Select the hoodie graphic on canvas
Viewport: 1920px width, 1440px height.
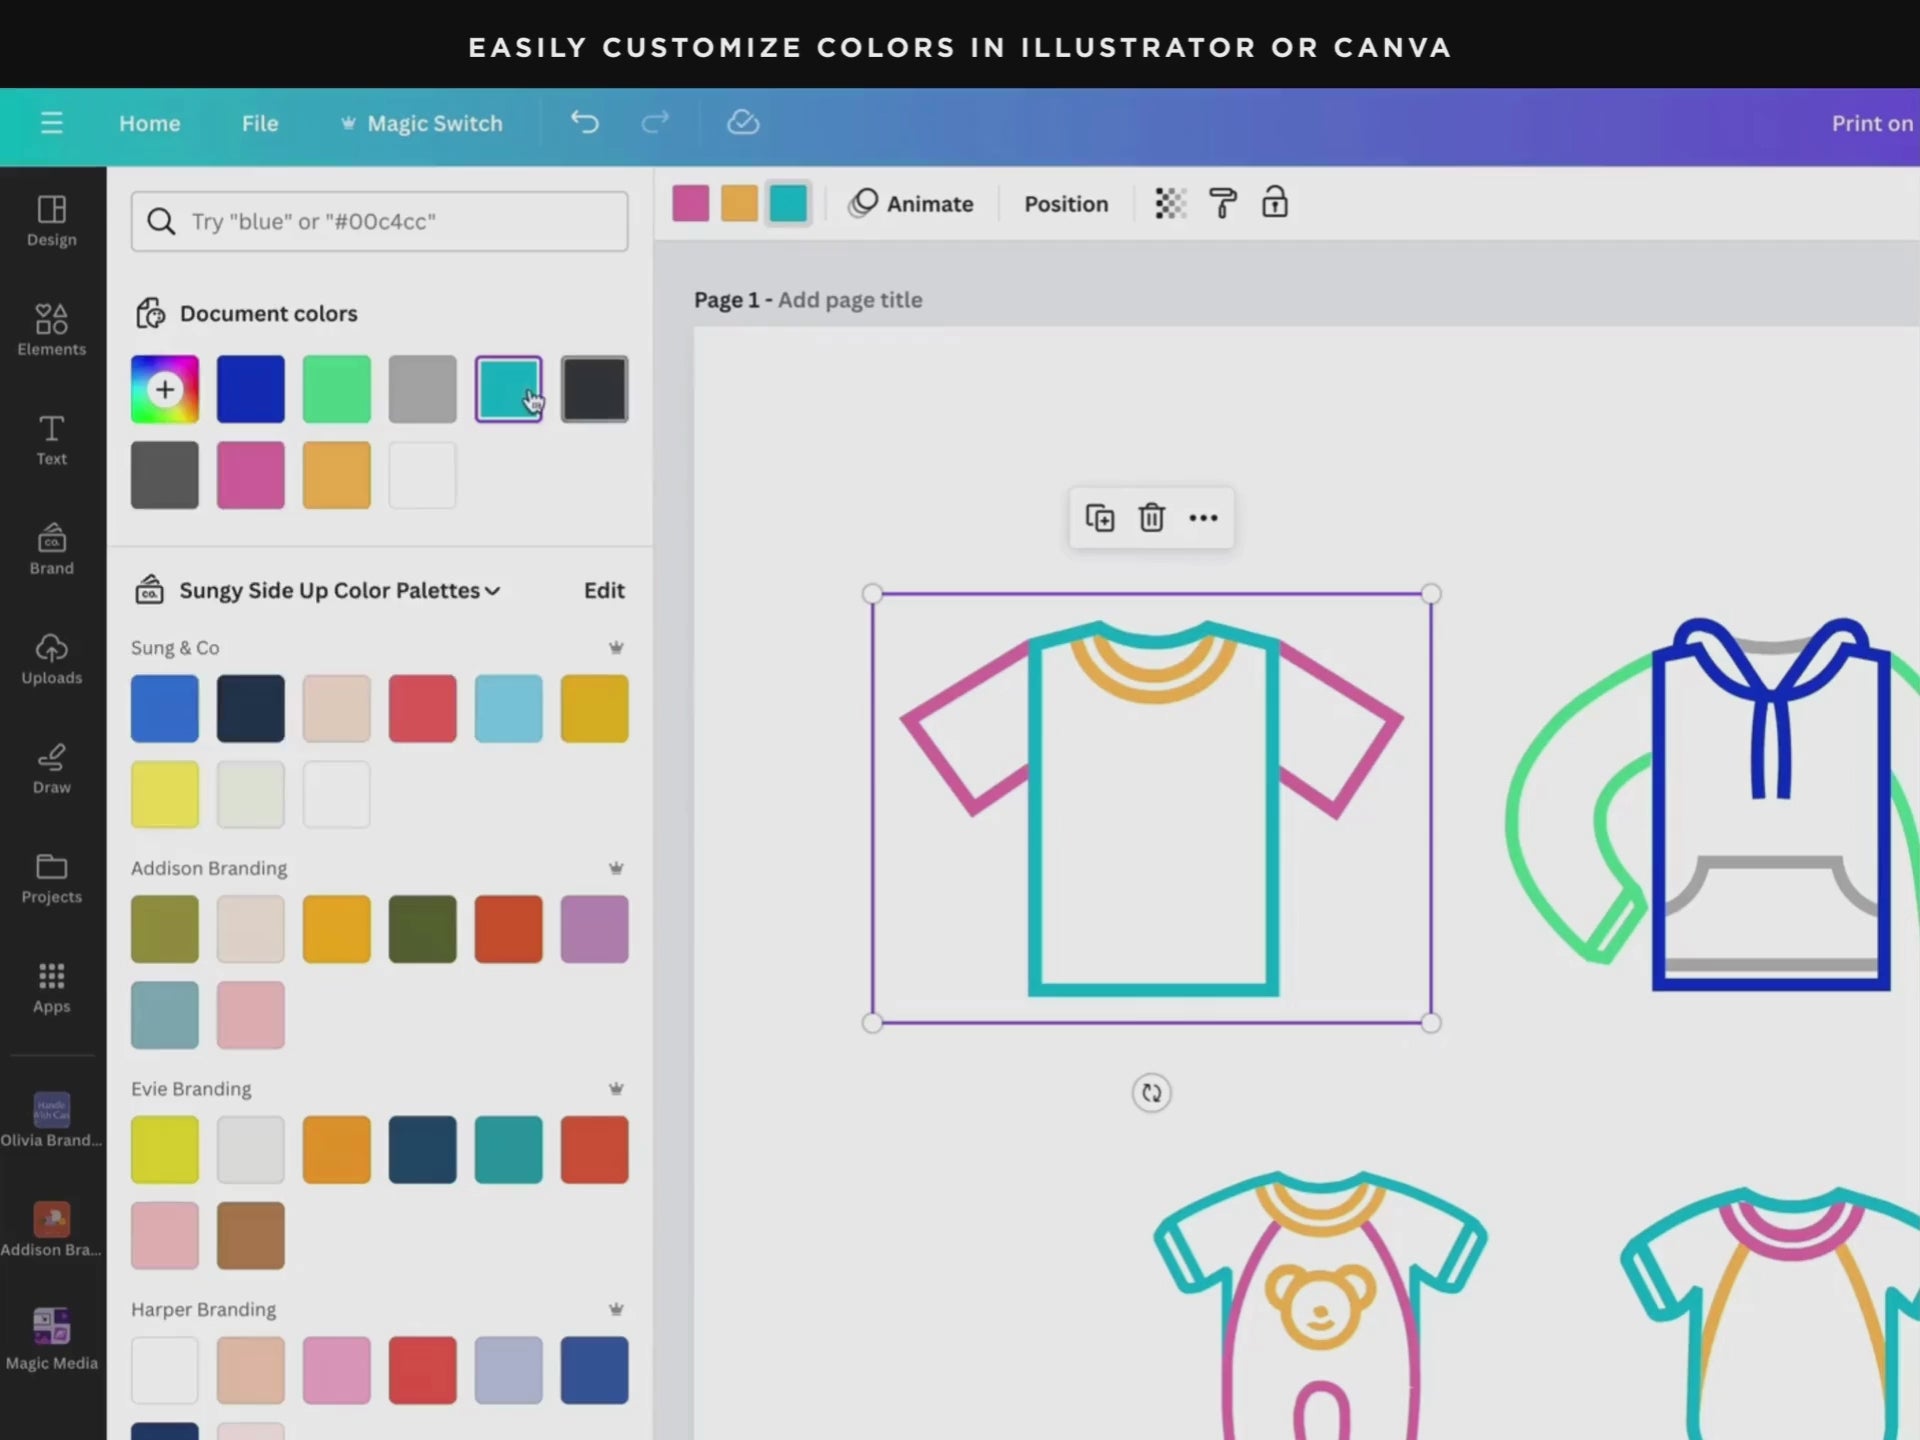[x=1712, y=805]
